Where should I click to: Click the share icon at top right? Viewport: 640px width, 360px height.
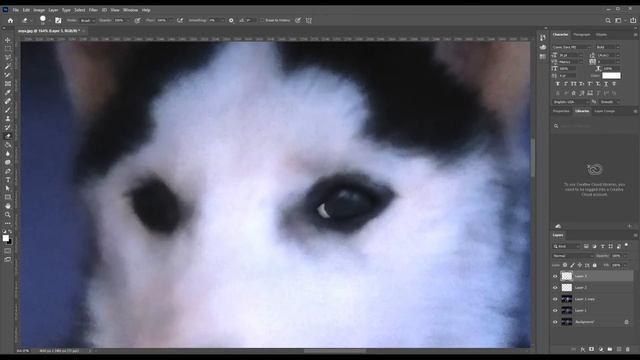point(633,20)
